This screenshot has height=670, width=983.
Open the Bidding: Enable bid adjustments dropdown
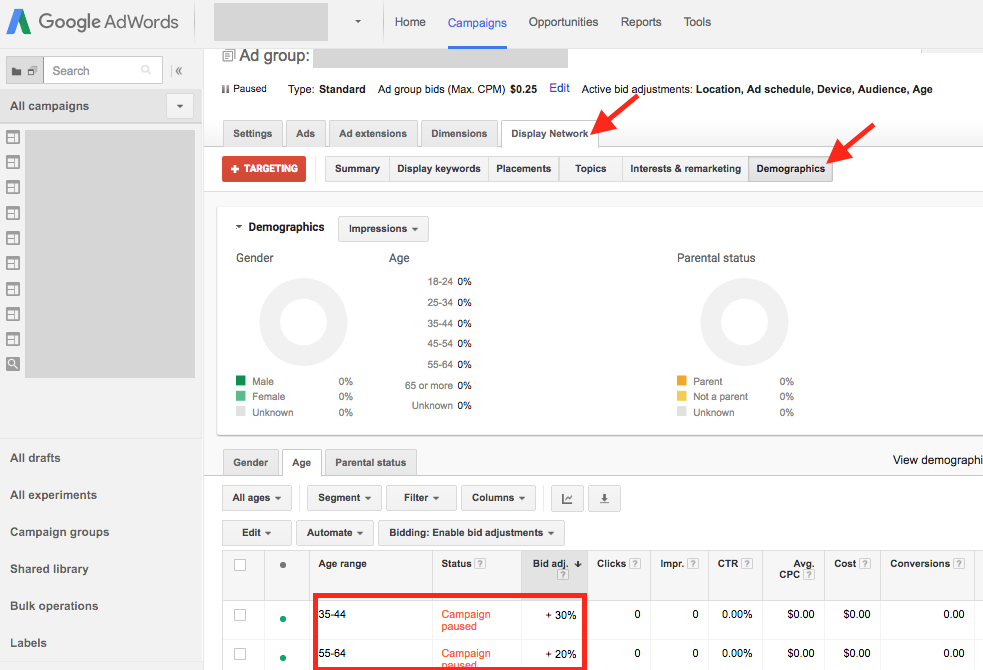(493, 533)
